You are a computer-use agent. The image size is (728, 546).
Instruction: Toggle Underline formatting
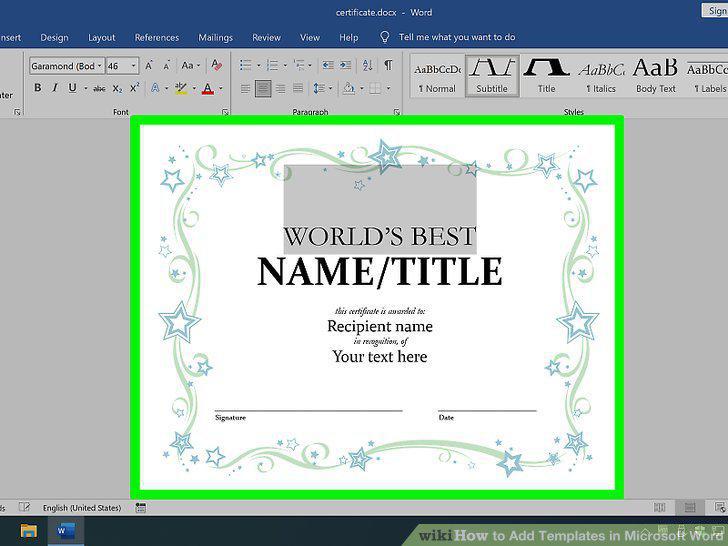tap(72, 88)
